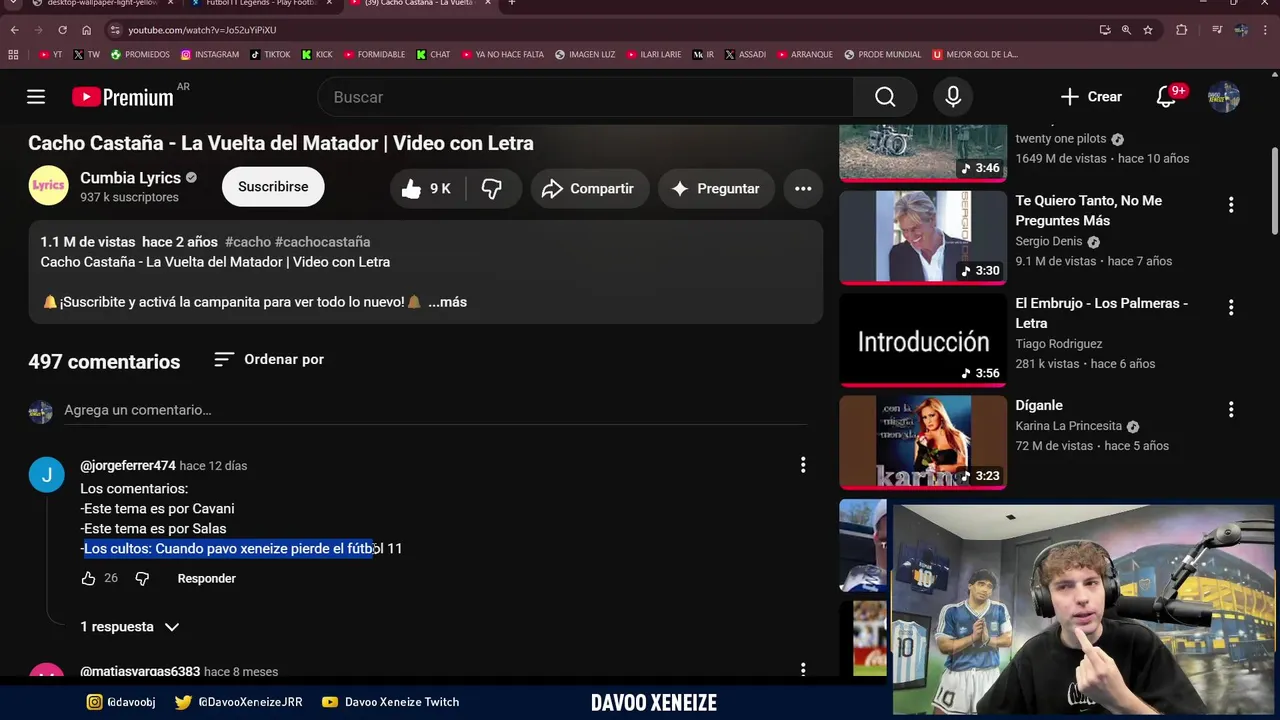The width and height of the screenshot is (1280, 720).
Task: Open the twenty one pilots channel name
Action: tap(1062, 139)
